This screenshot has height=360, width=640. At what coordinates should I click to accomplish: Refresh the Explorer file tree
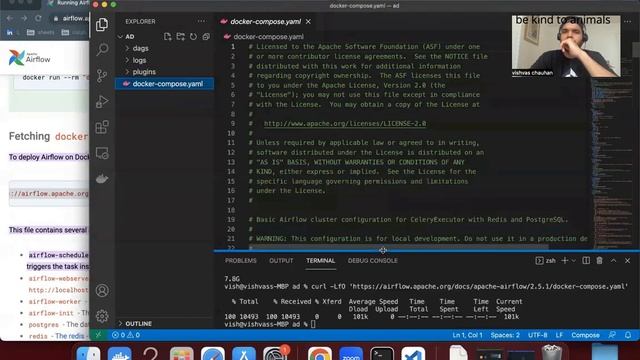[193, 37]
